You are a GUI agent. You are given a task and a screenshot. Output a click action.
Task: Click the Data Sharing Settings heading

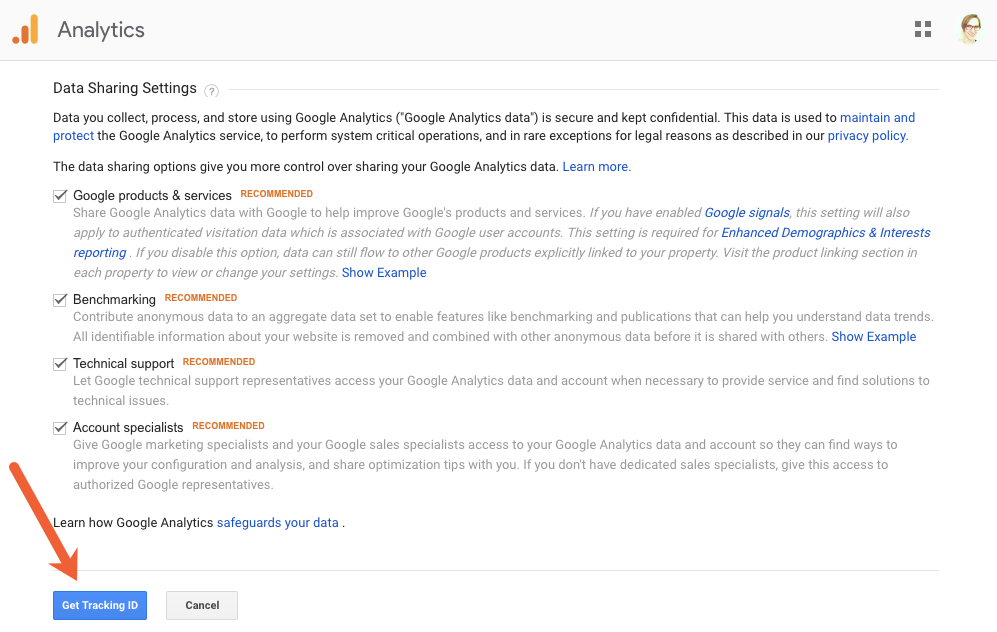125,89
